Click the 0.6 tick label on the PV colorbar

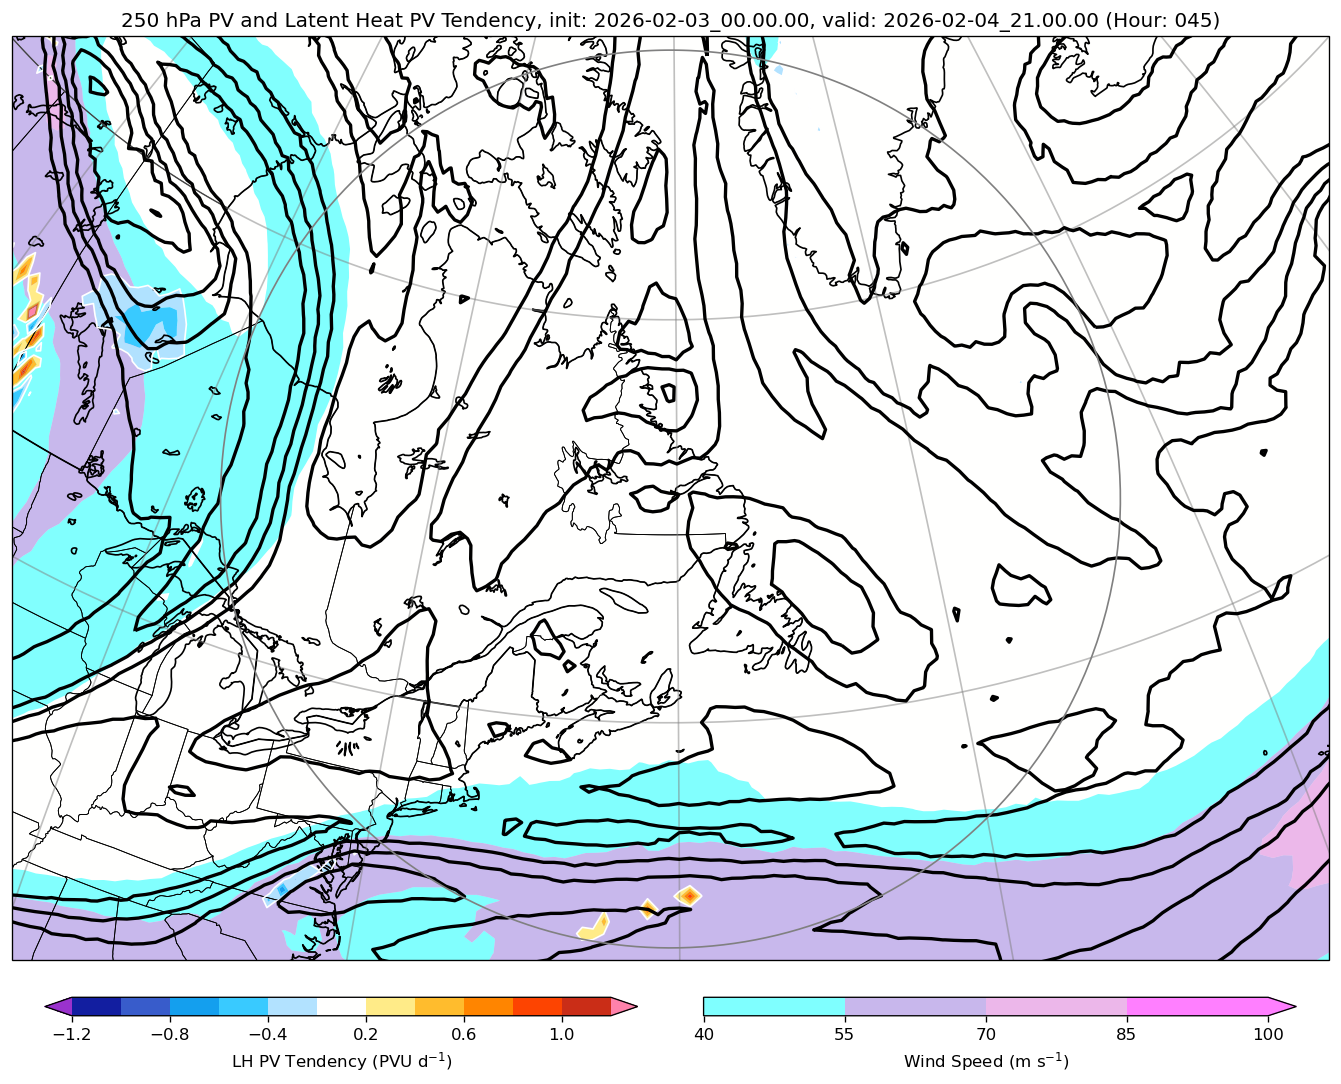click(463, 1034)
